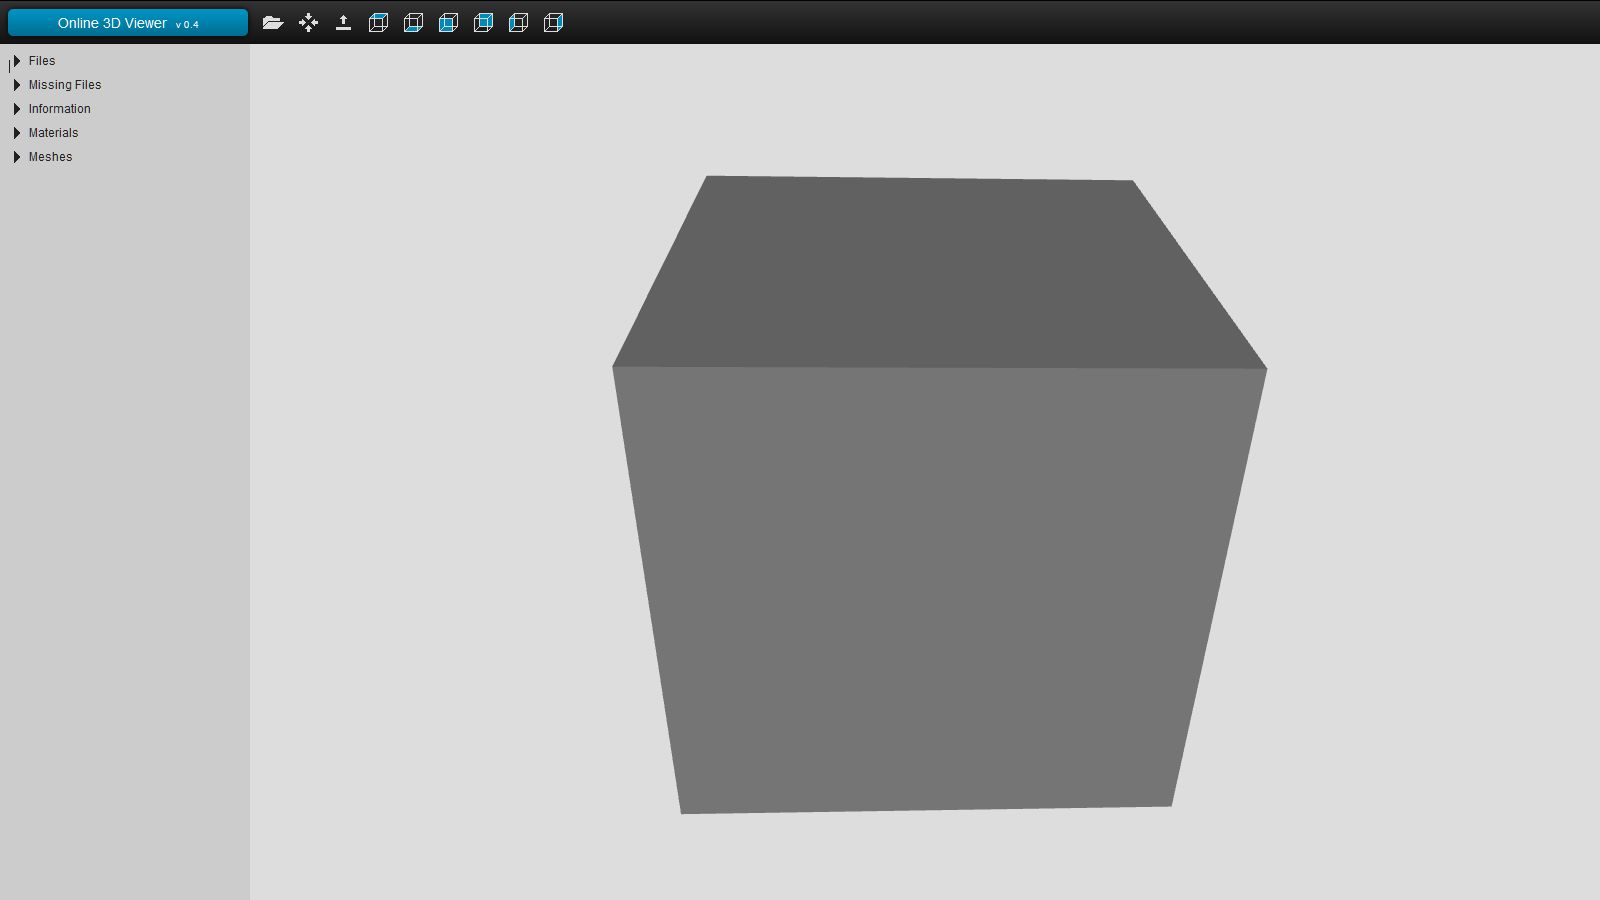Click the open file folder icon
Image resolution: width=1600 pixels, height=900 pixels.
tap(273, 23)
